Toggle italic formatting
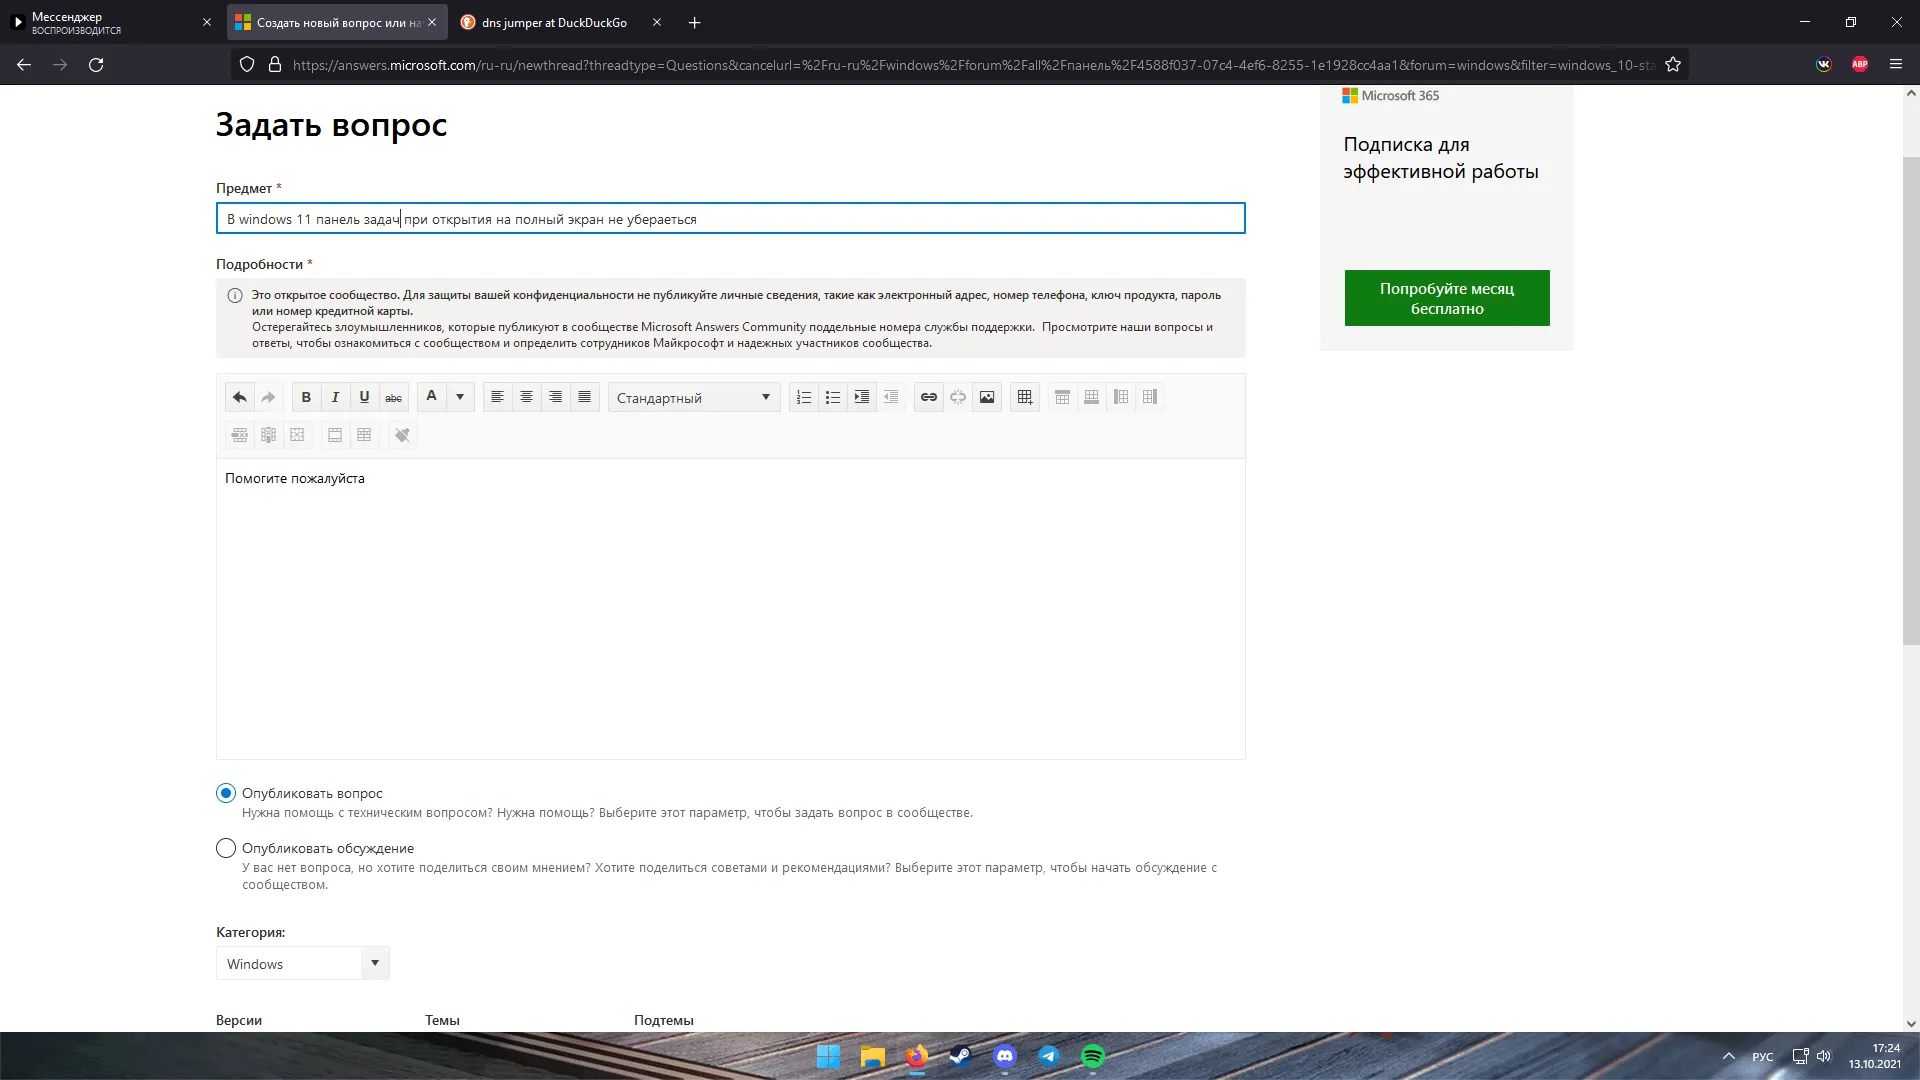 335,397
